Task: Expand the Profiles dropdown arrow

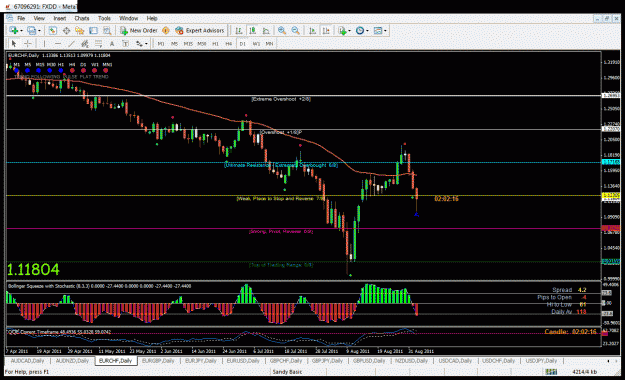Action: pos(39,31)
